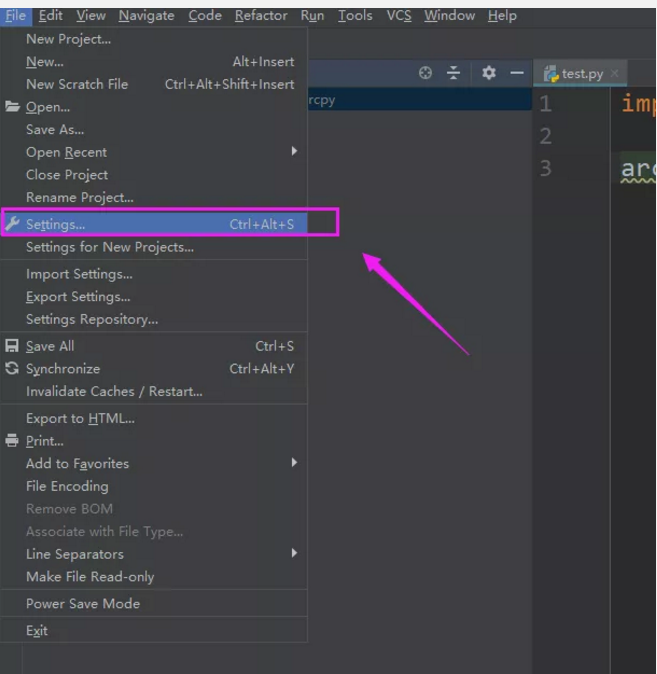This screenshot has width=657, height=674.
Task: Toggle Power Save Mode entry
Action: (x=154, y=604)
